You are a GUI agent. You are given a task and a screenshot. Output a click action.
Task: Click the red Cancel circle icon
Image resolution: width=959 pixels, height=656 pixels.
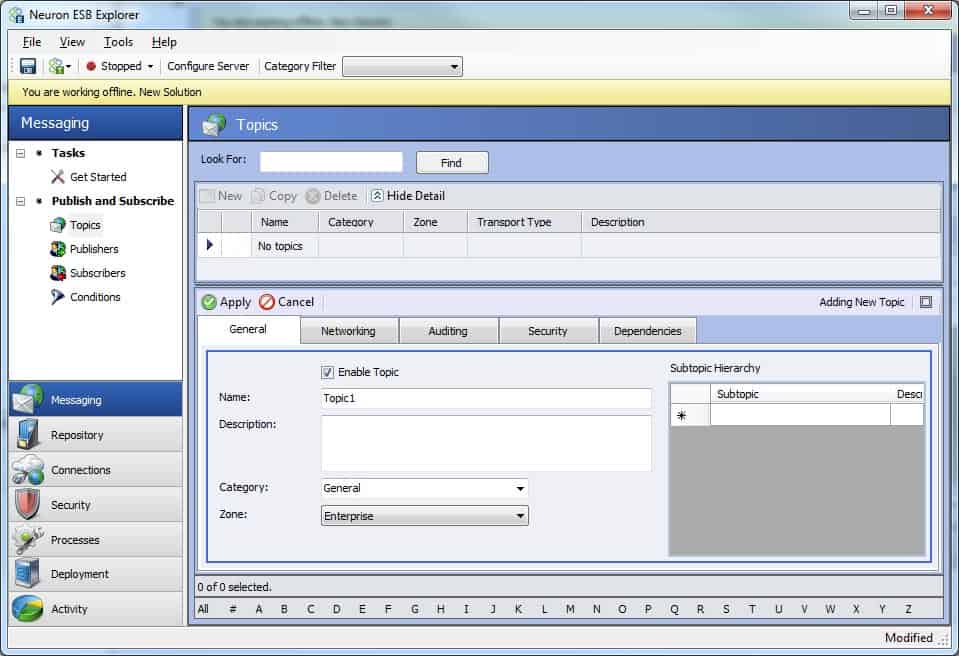point(267,302)
